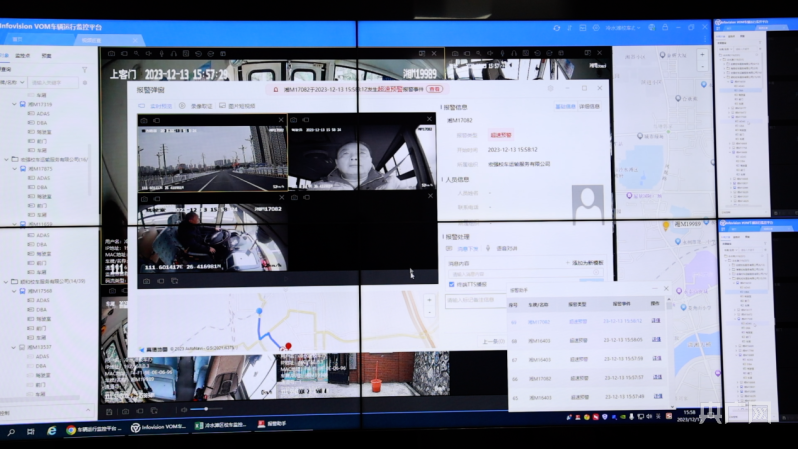
Task: Click the zoom in button on the alarm popup mini map
Action: coord(430,300)
